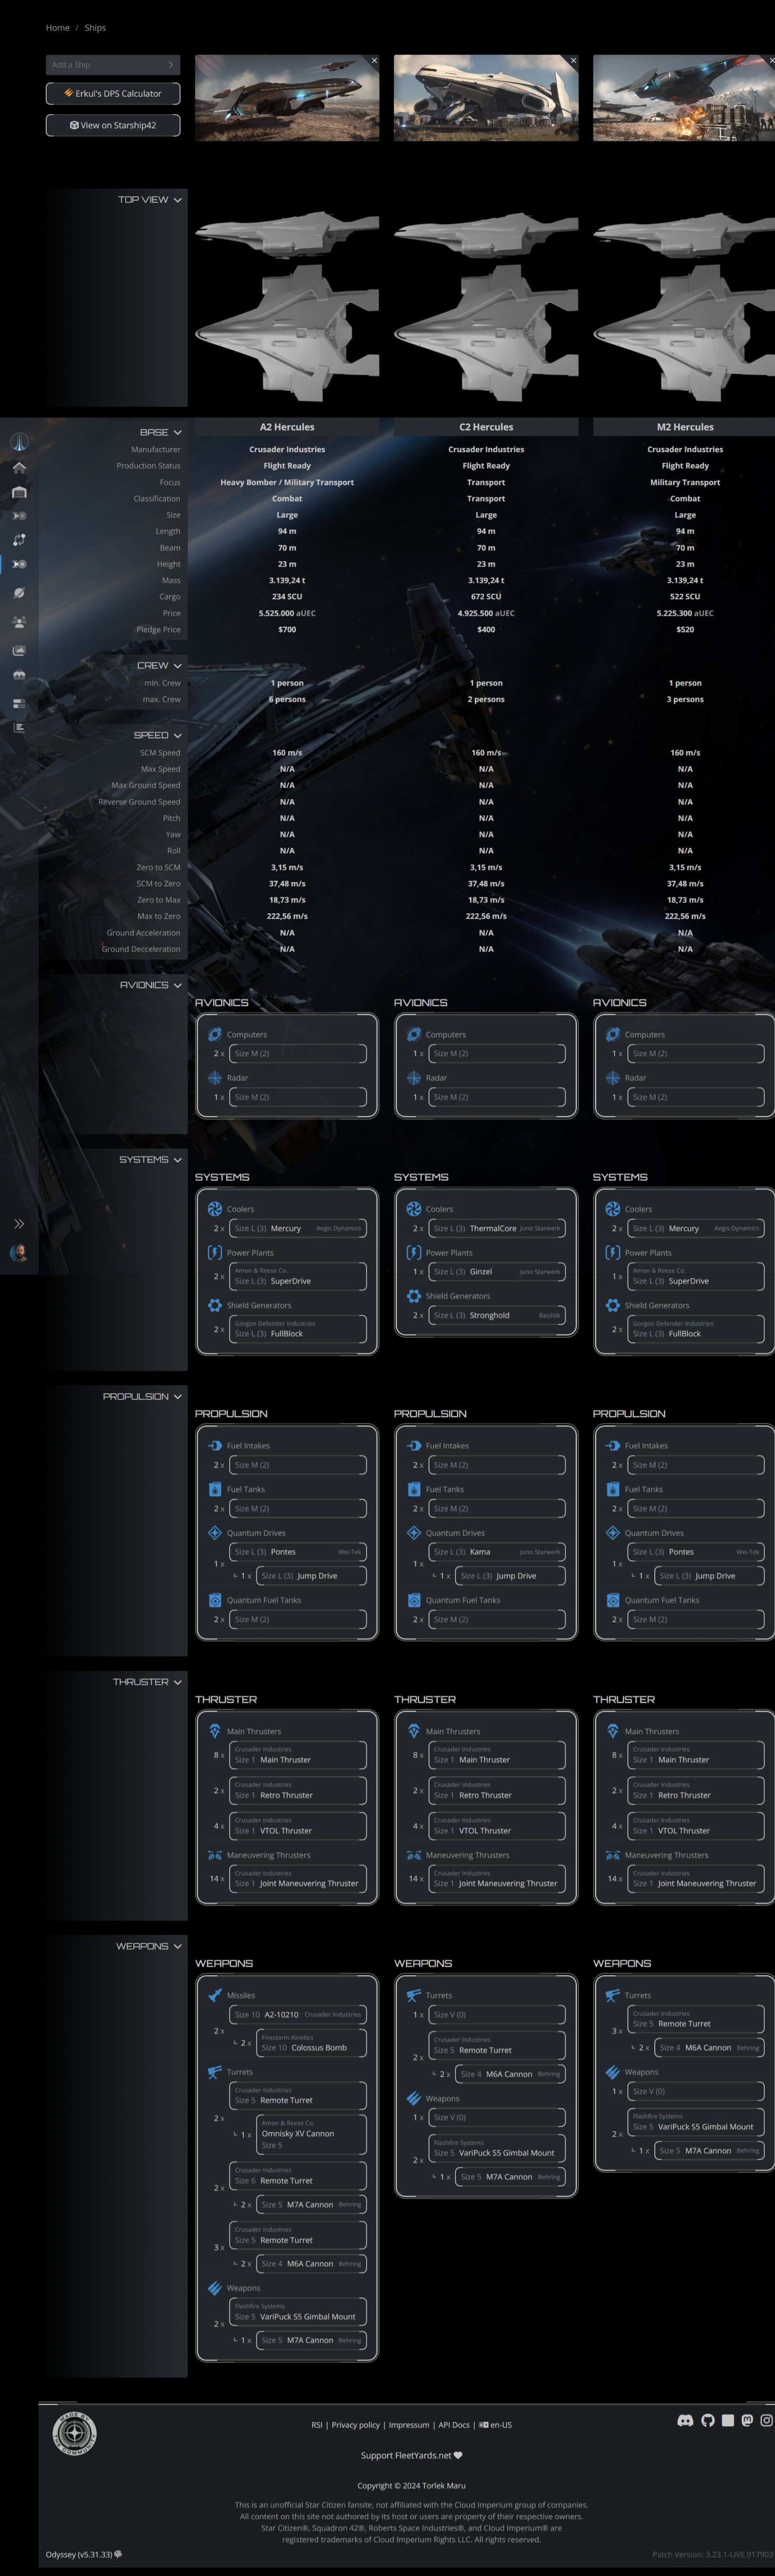
Task: Click Home in the breadcrumb
Action: (57, 27)
